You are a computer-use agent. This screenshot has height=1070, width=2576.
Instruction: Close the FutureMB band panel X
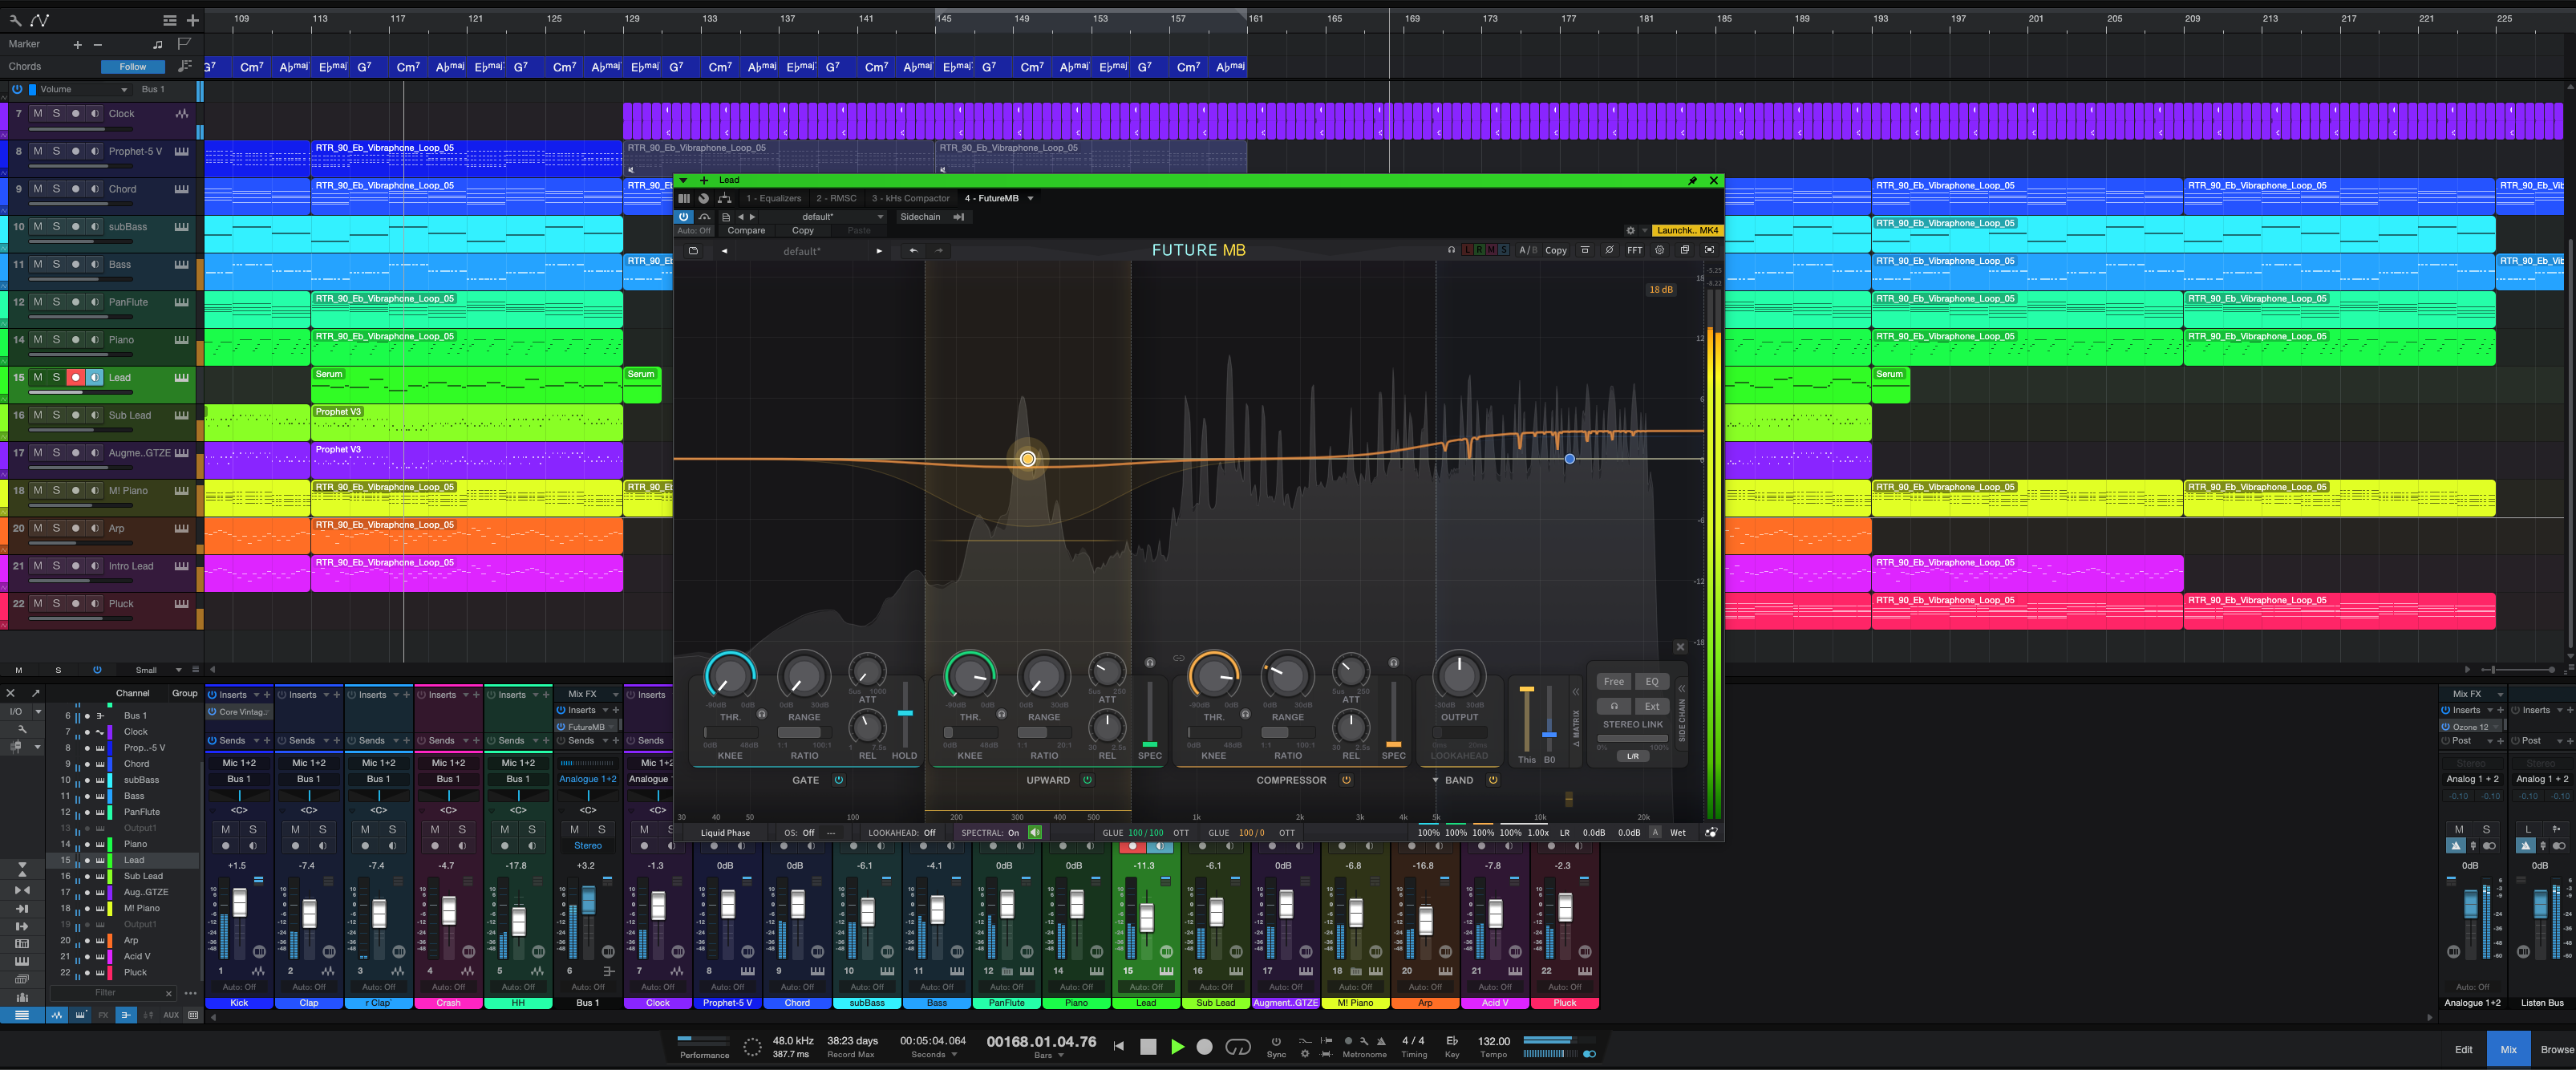click(x=1680, y=647)
